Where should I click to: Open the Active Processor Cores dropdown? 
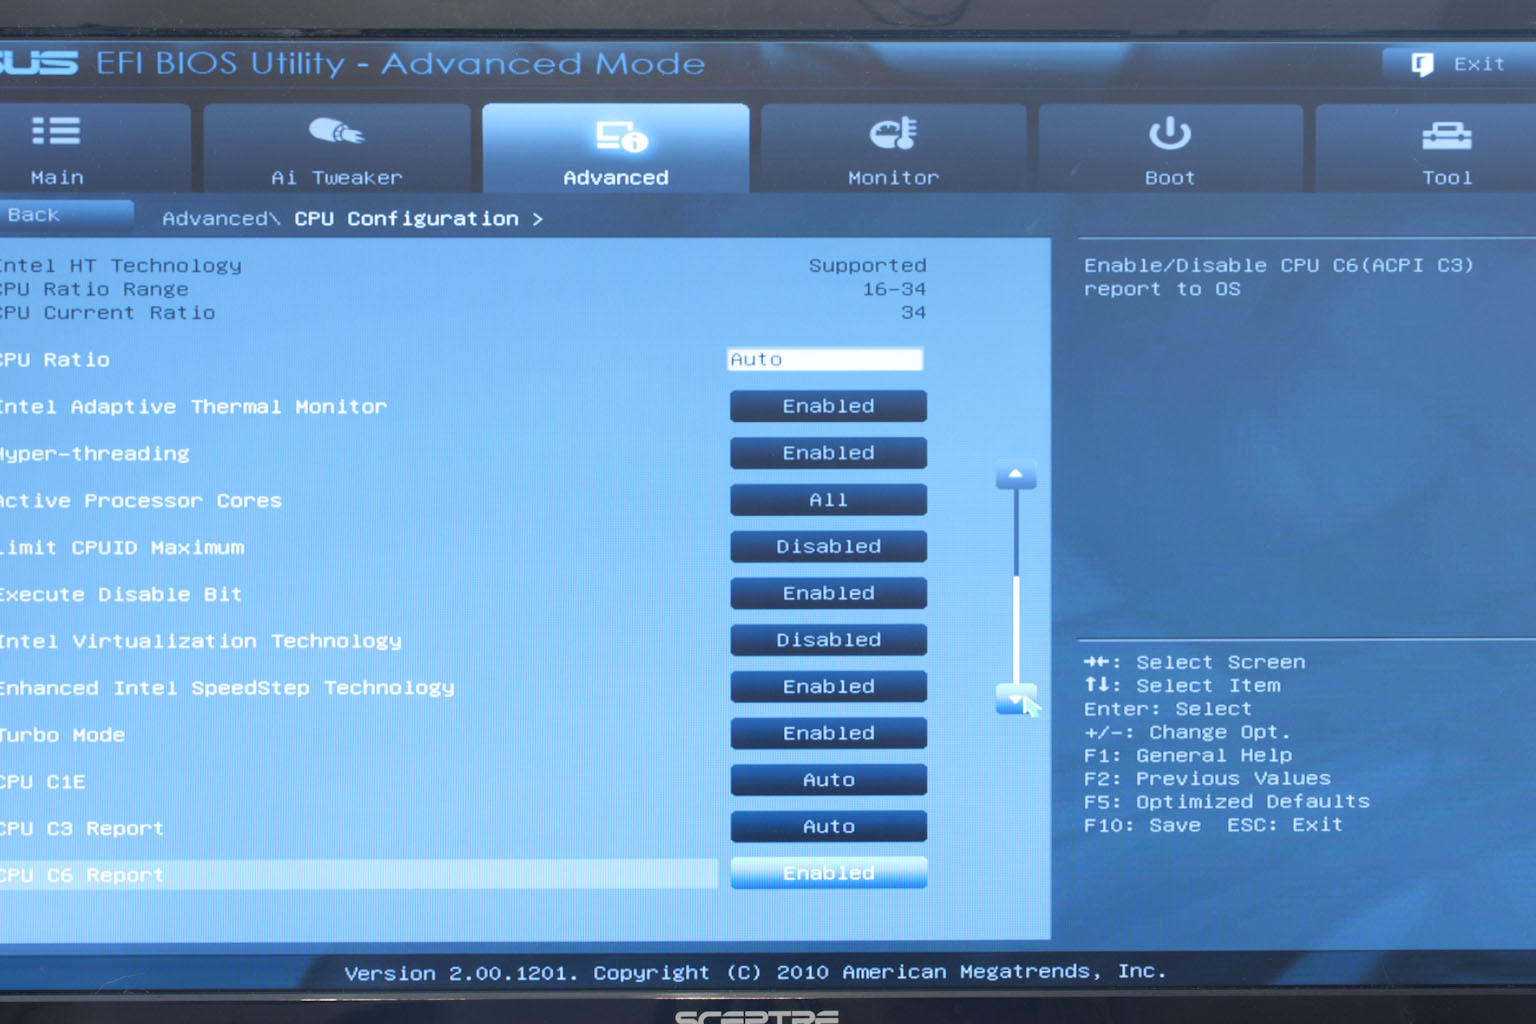pyautogui.click(x=828, y=500)
